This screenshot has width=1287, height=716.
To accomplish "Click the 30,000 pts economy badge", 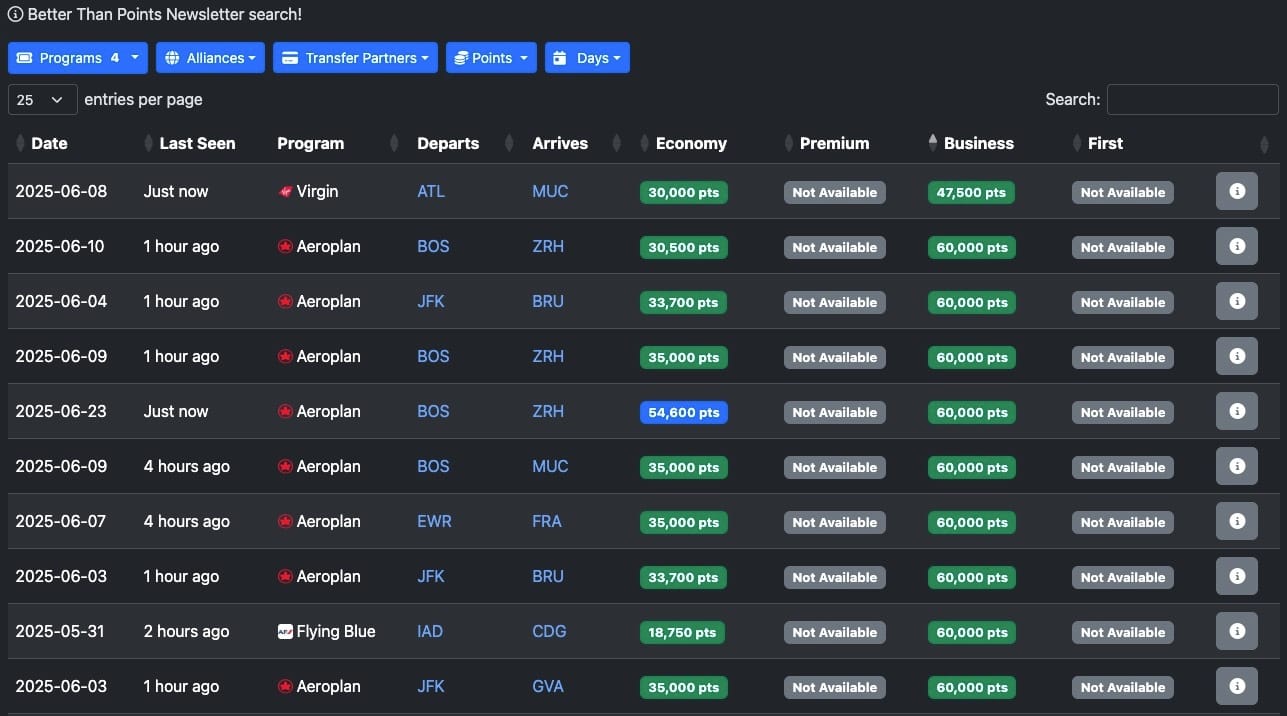I will pos(684,192).
